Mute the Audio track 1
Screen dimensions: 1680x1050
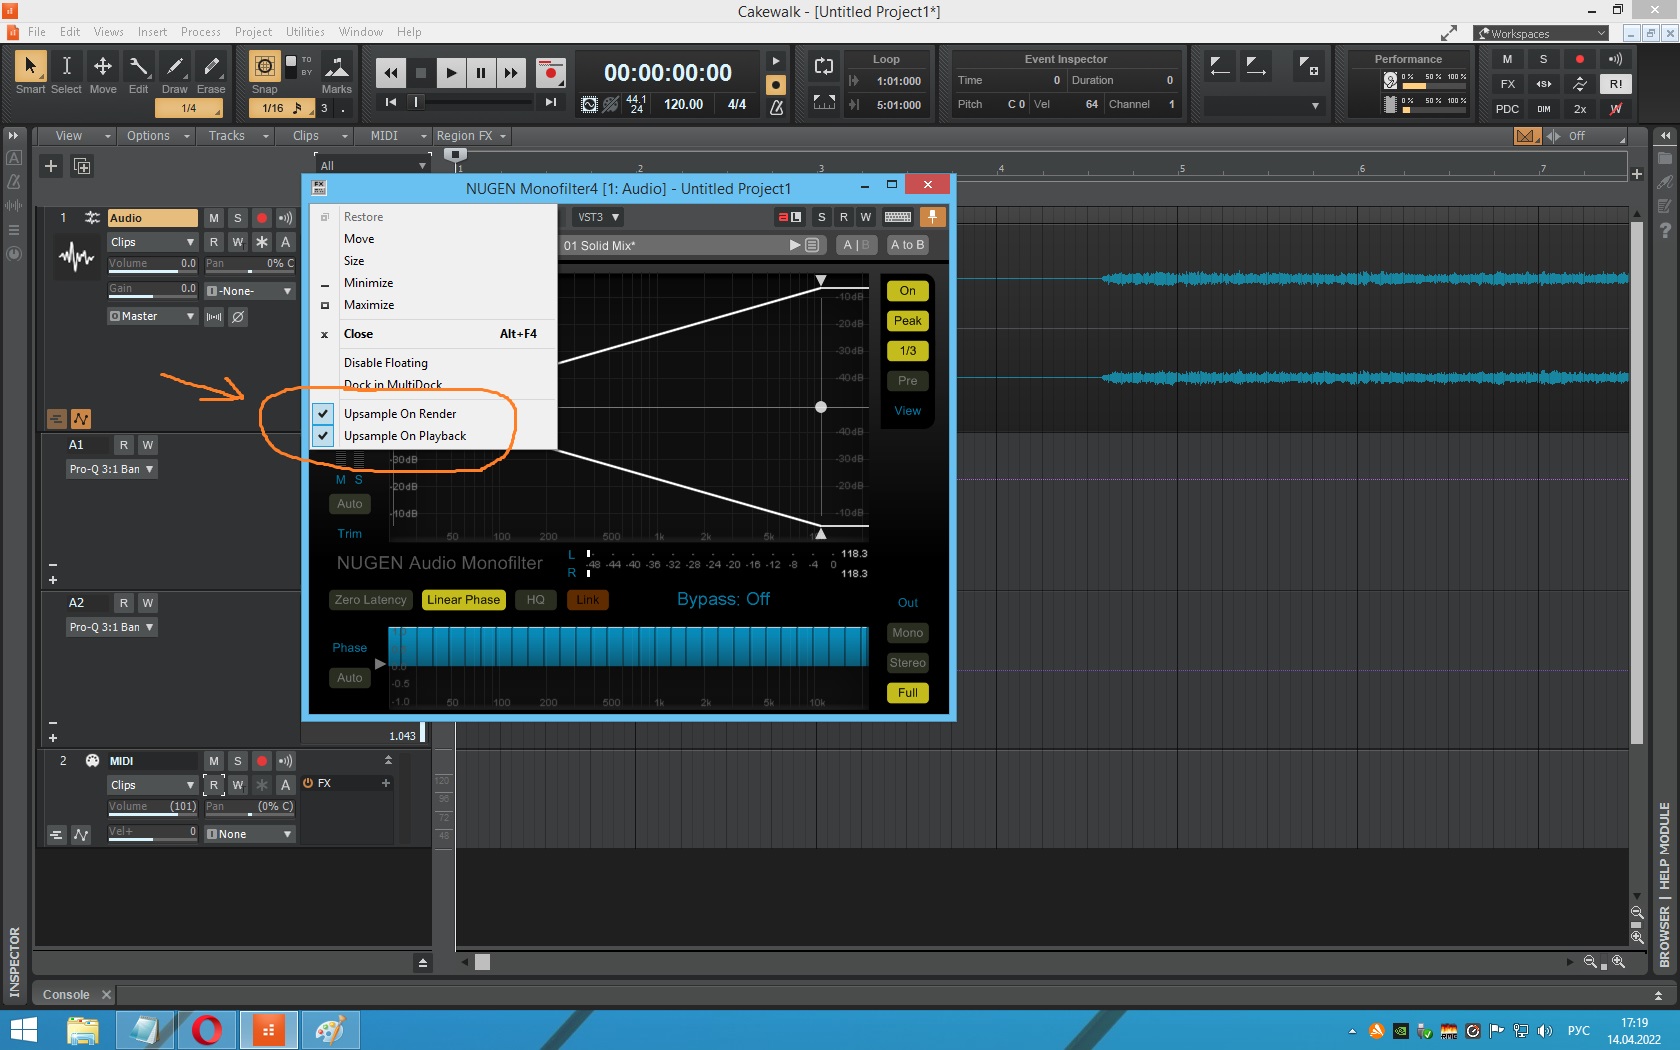(214, 218)
